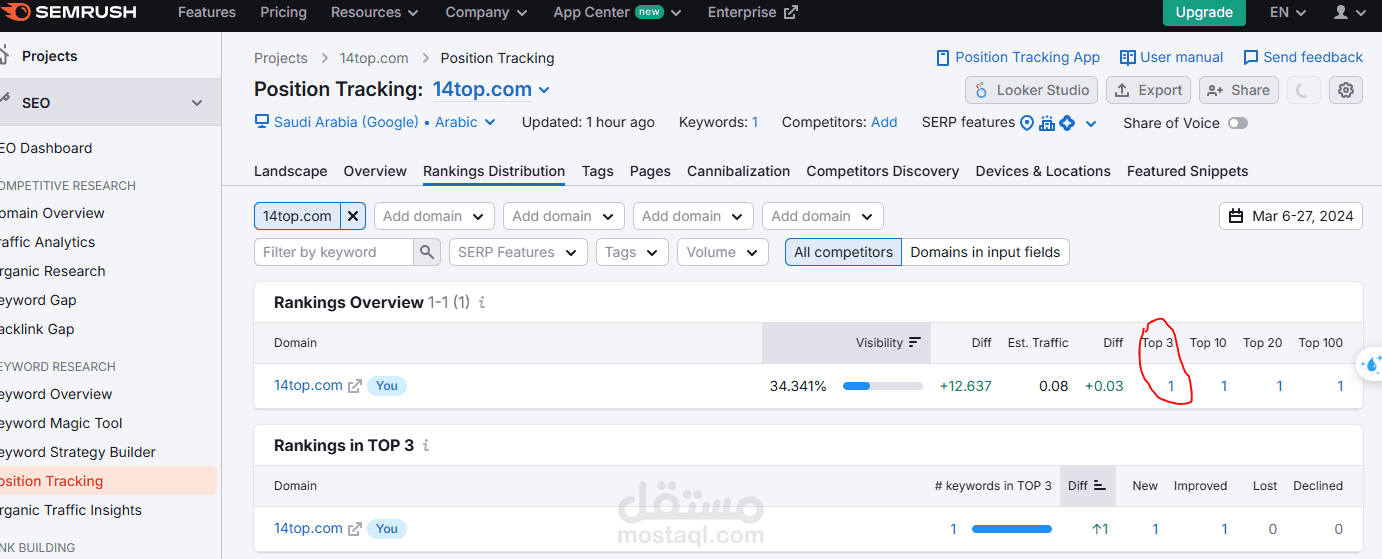Click the Enterprise external link icon
The width and height of the screenshot is (1382, 559).
click(x=791, y=13)
